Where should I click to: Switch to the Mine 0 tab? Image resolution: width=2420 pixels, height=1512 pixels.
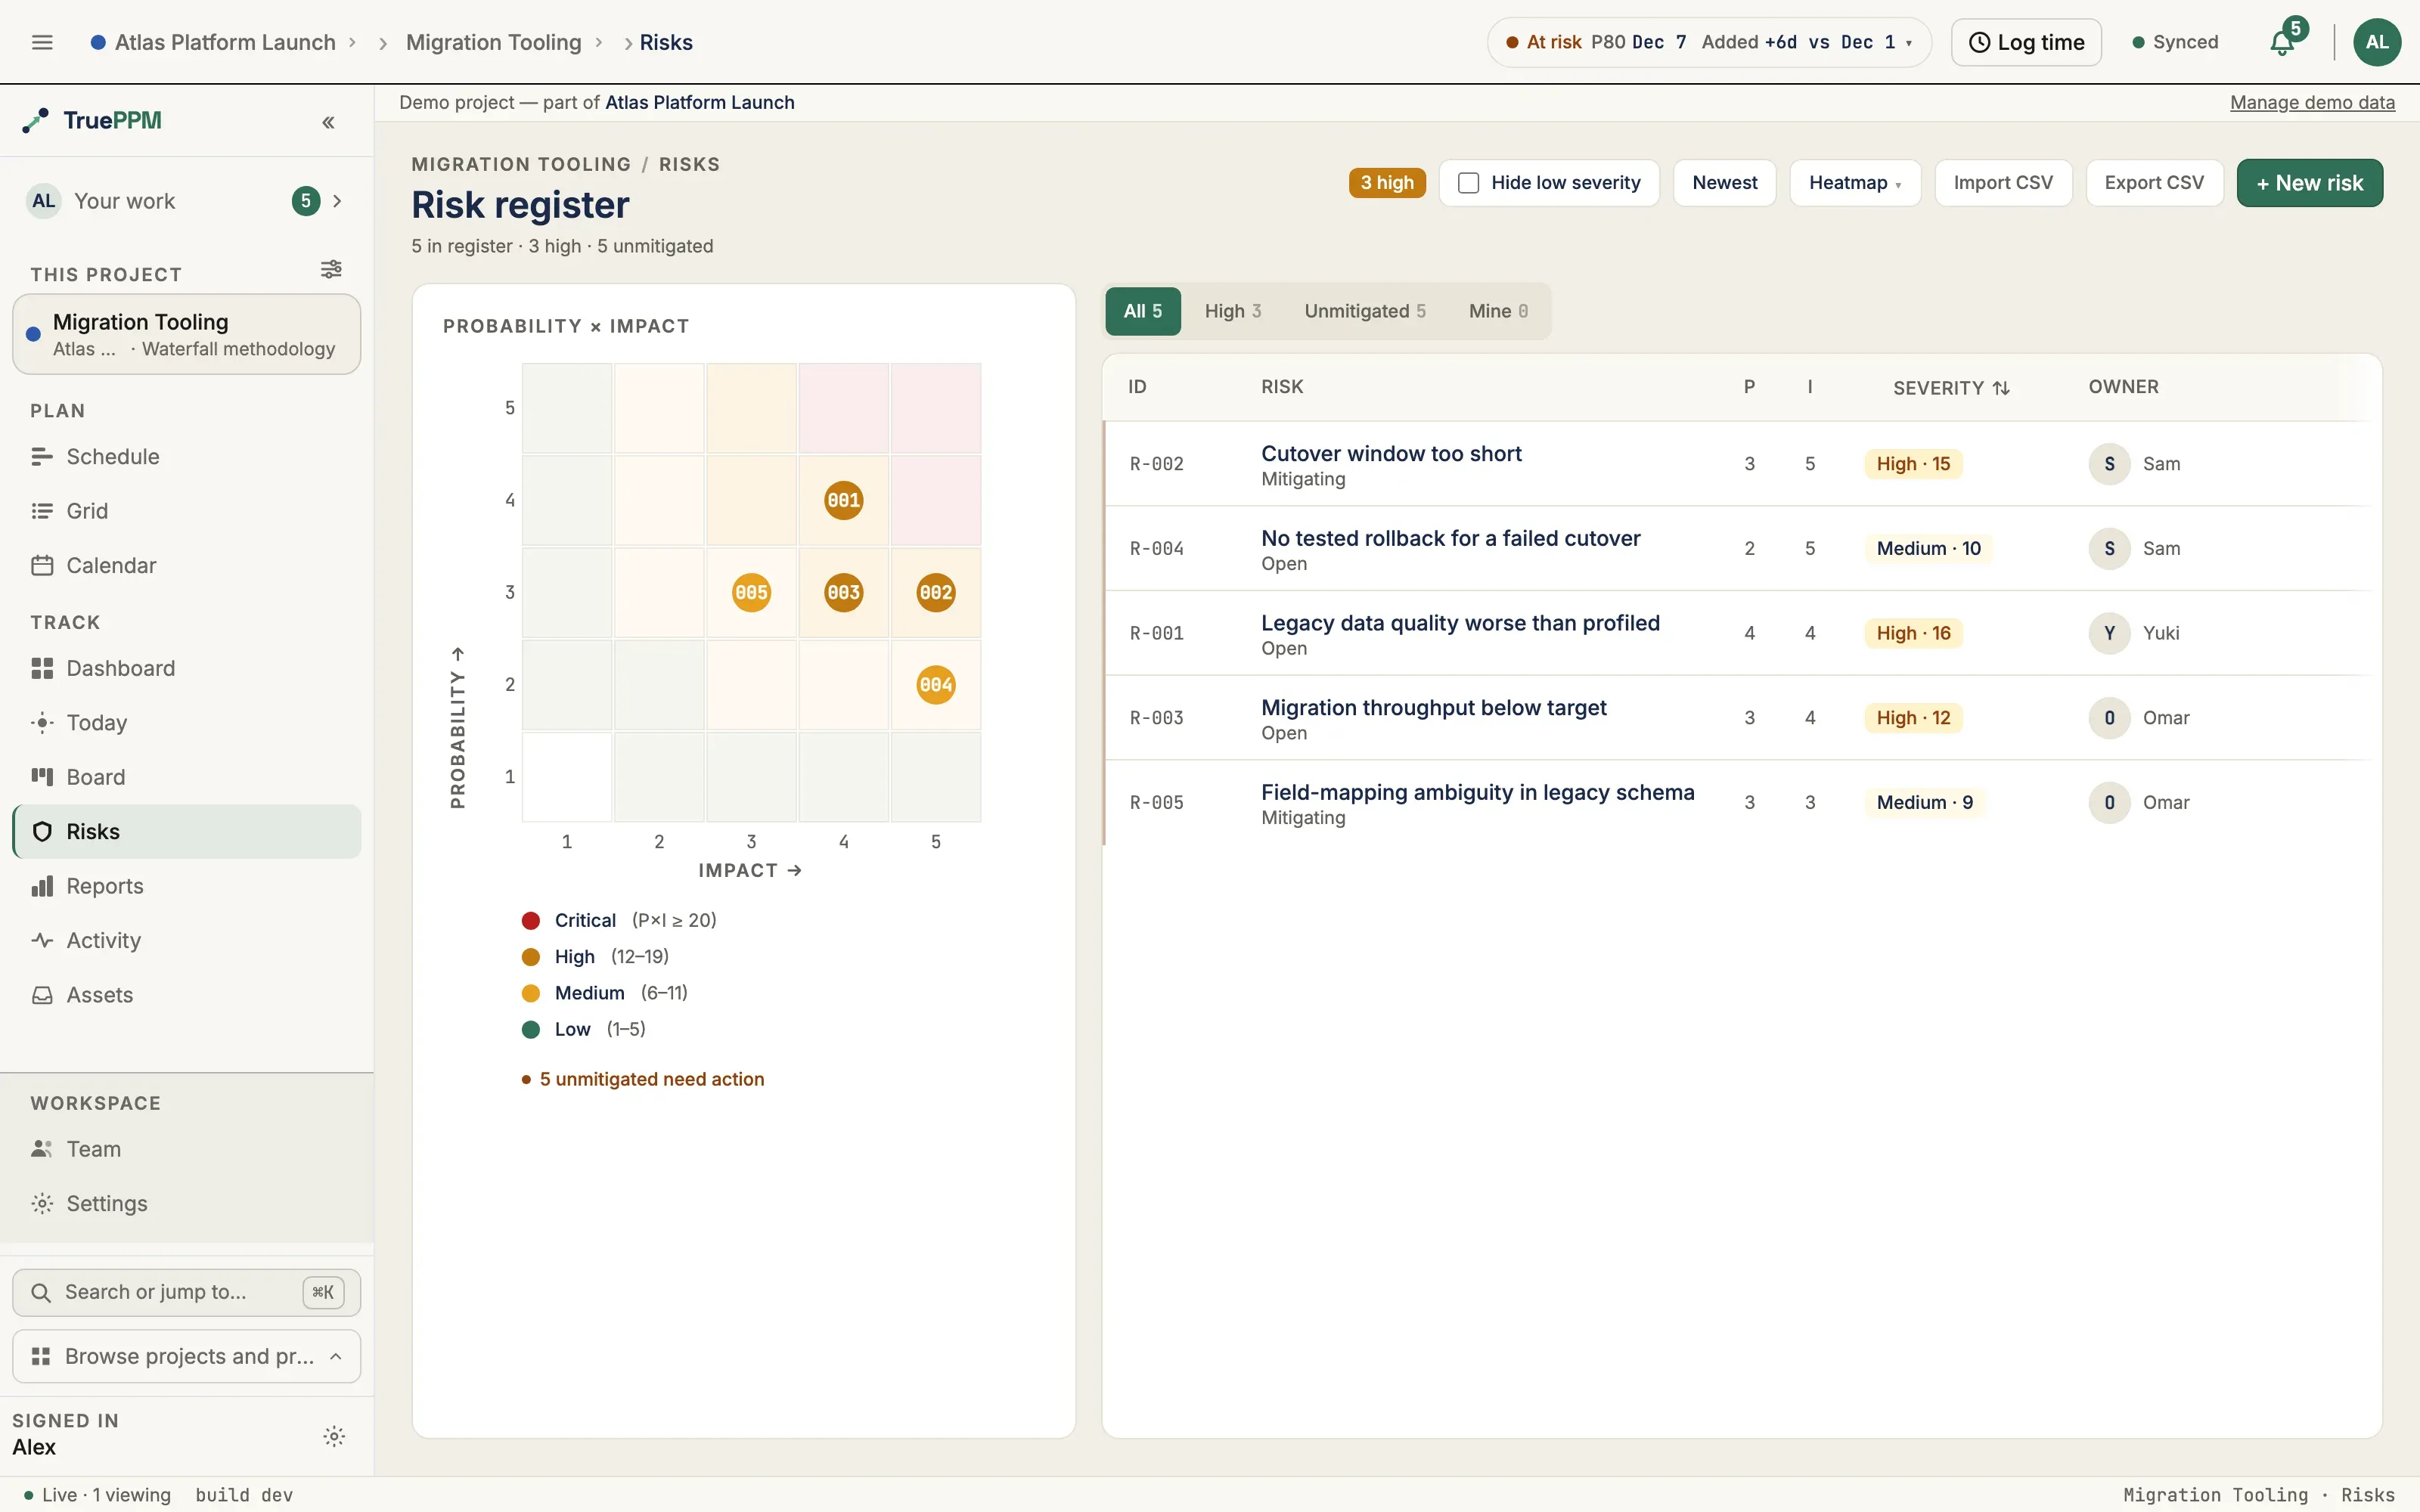(1498, 311)
